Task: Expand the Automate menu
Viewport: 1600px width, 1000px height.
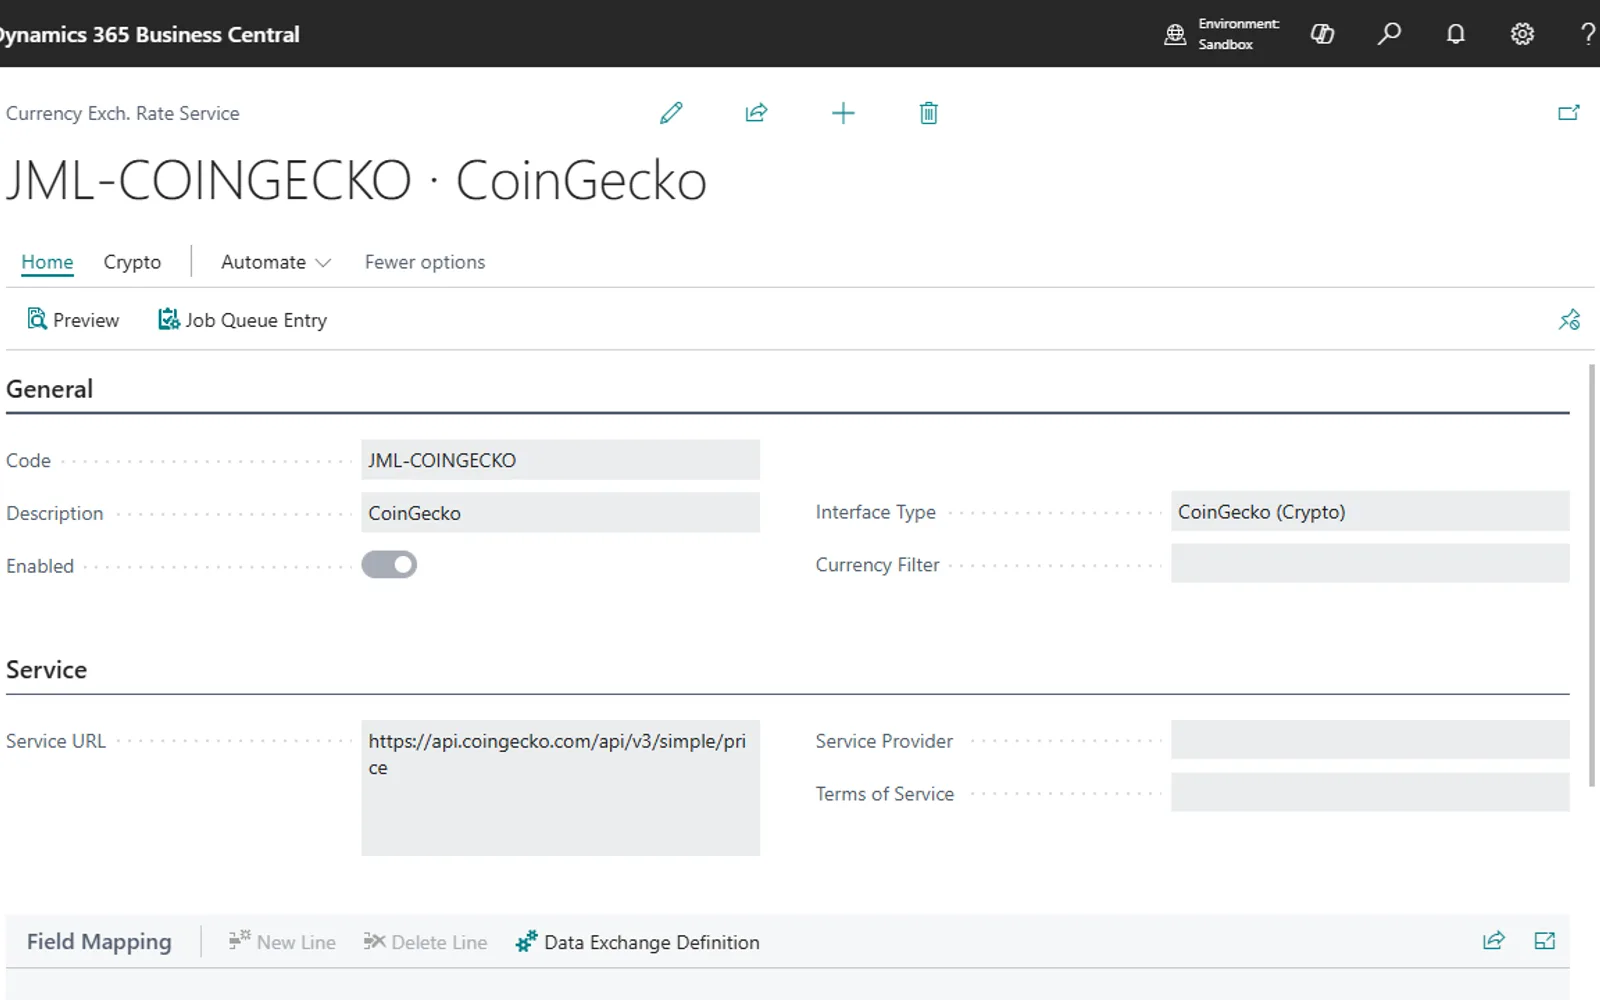Action: click(276, 262)
